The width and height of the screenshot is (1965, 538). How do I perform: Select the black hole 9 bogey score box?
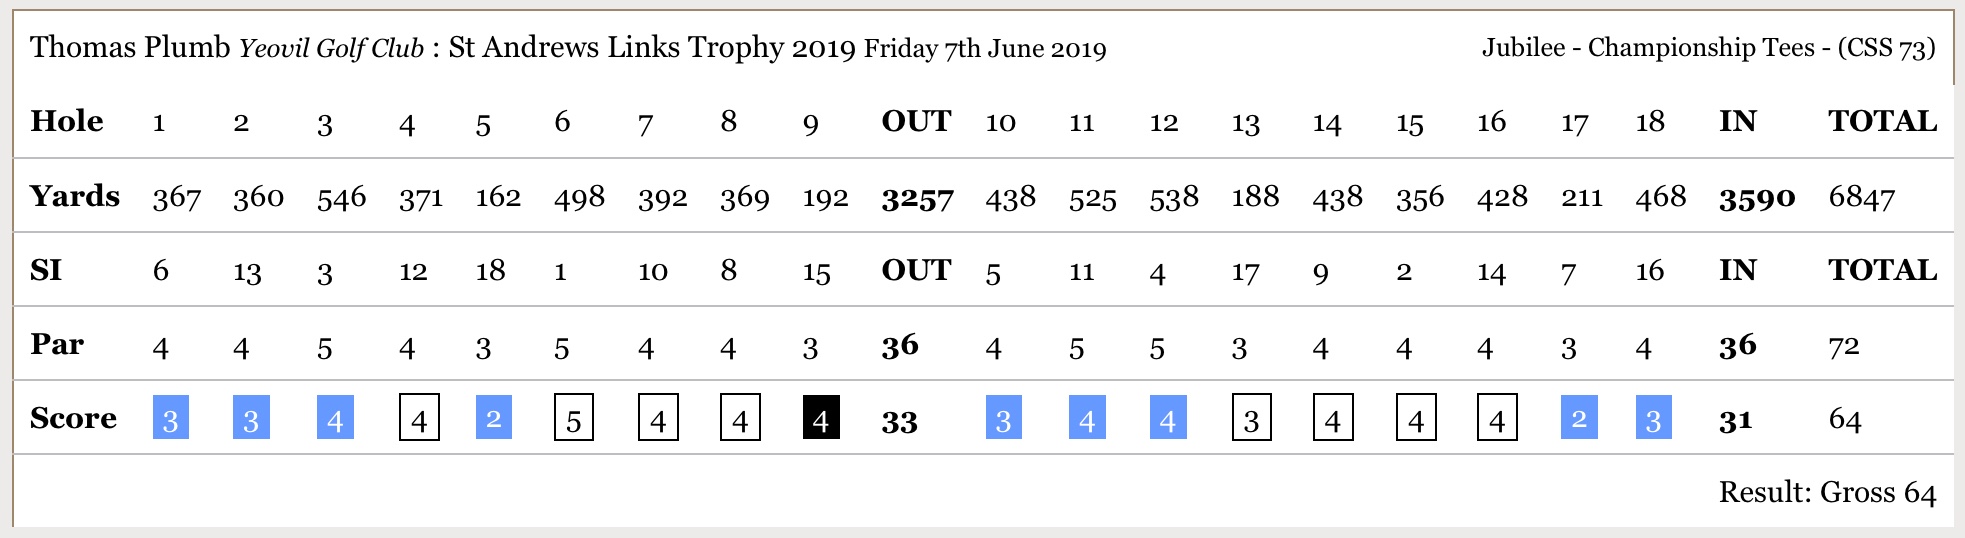point(821,417)
